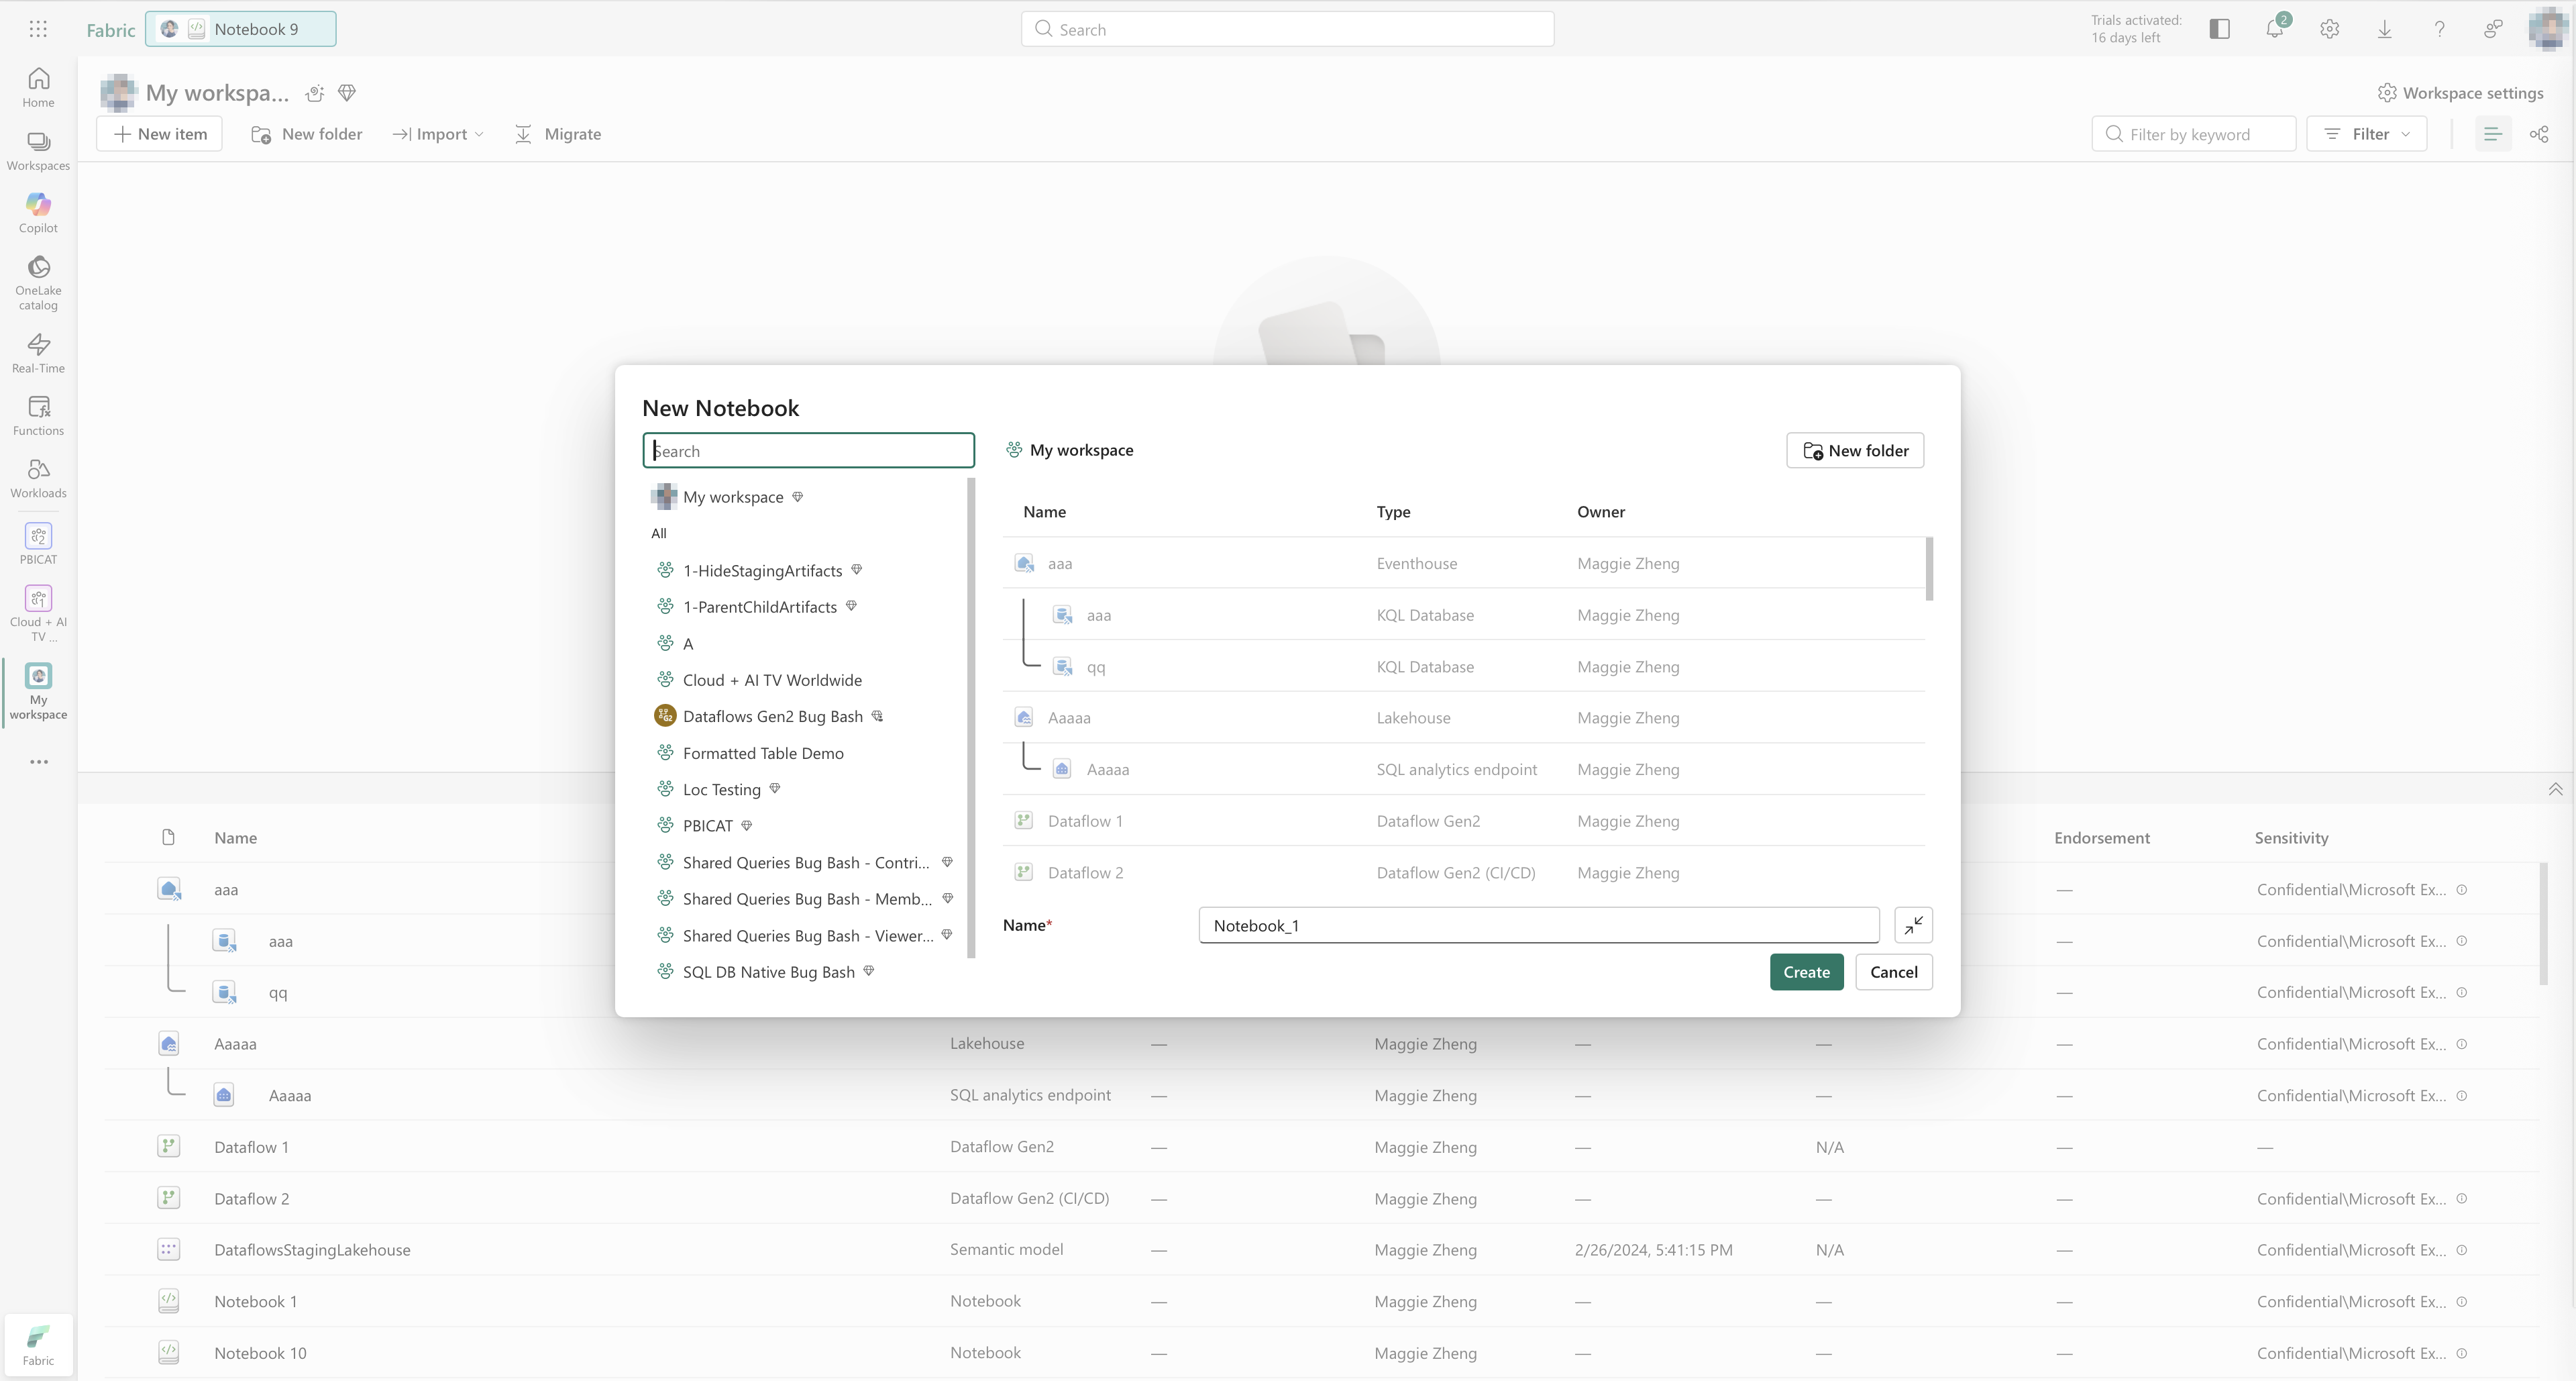Collapse the name field expand/shrink icon in dialog
The image size is (2576, 1381).
(x=1913, y=925)
